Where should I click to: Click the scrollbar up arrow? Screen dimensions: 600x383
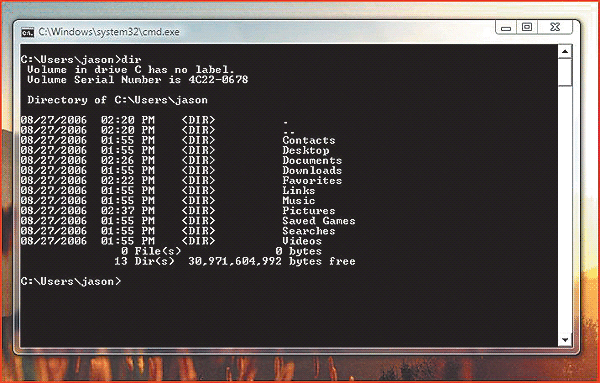point(565,51)
